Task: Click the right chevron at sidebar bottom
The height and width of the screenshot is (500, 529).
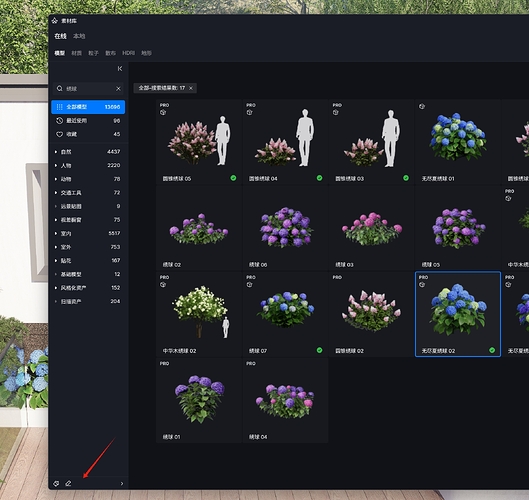Action: 122,483
